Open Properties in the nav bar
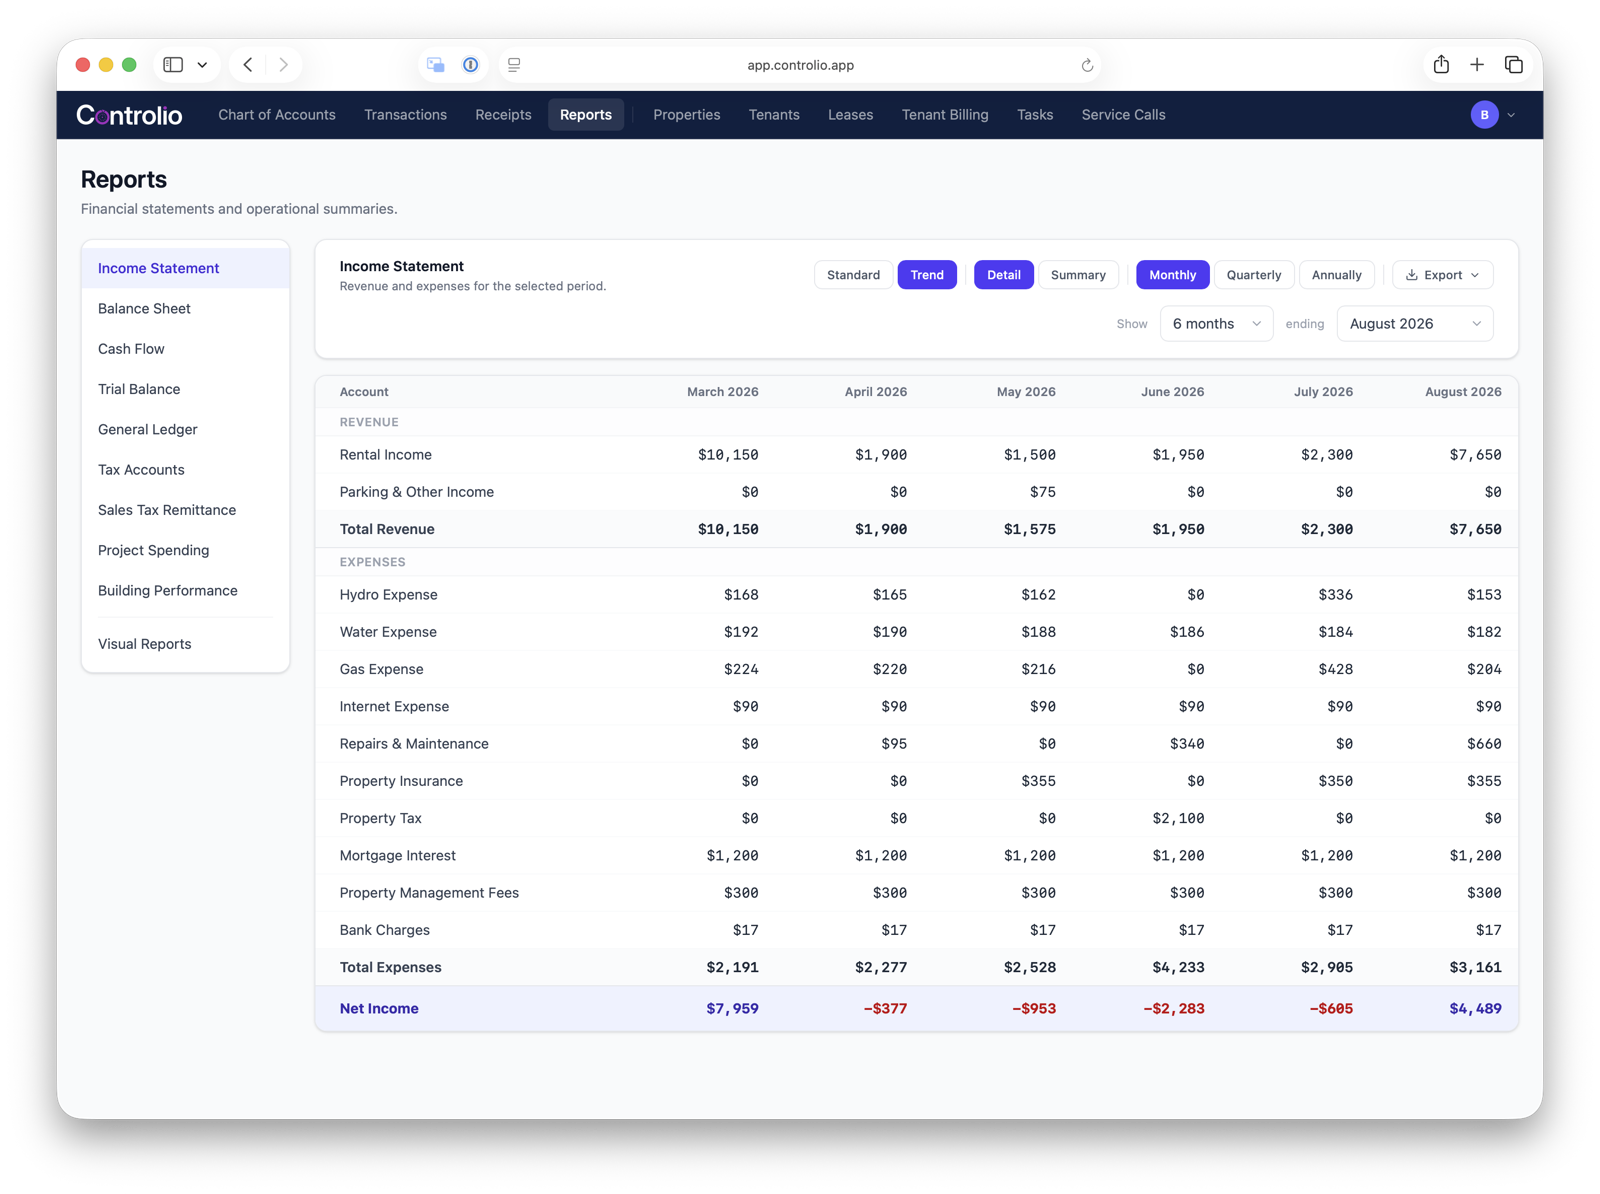The height and width of the screenshot is (1194, 1600). click(686, 115)
